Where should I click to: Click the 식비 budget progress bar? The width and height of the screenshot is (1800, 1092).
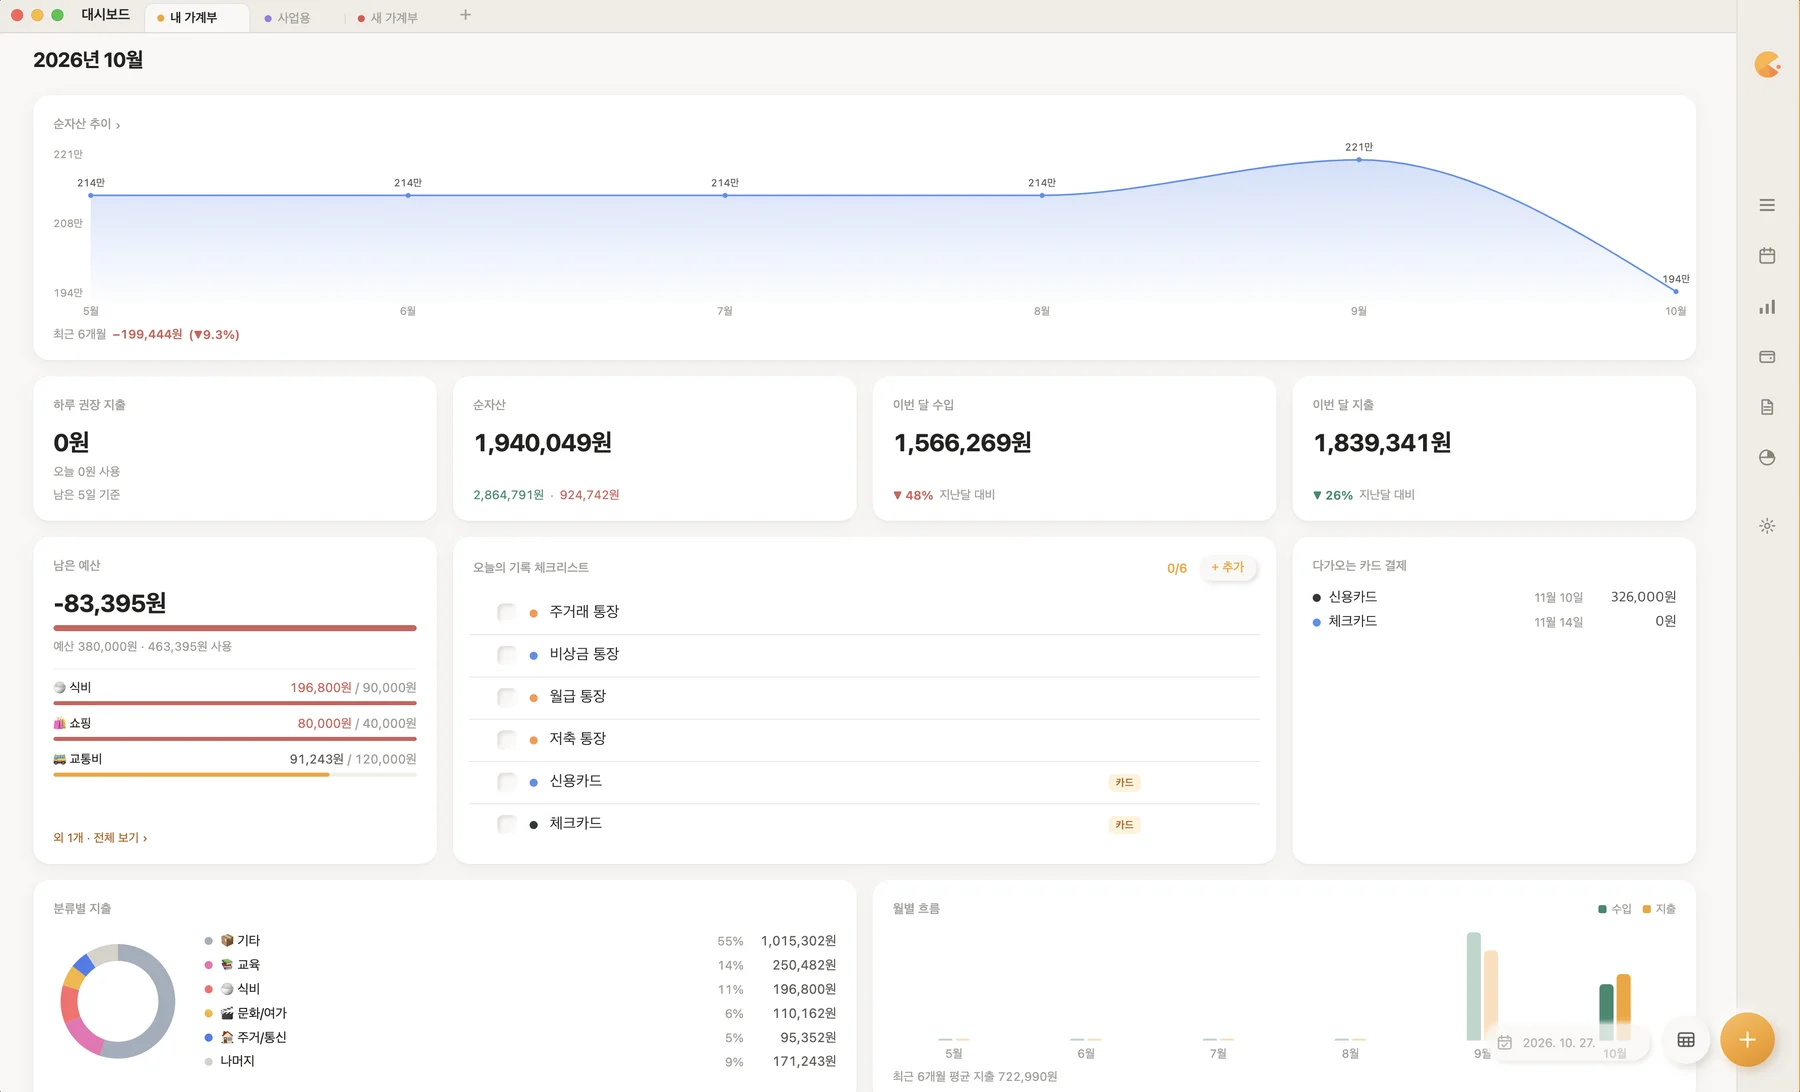click(235, 703)
